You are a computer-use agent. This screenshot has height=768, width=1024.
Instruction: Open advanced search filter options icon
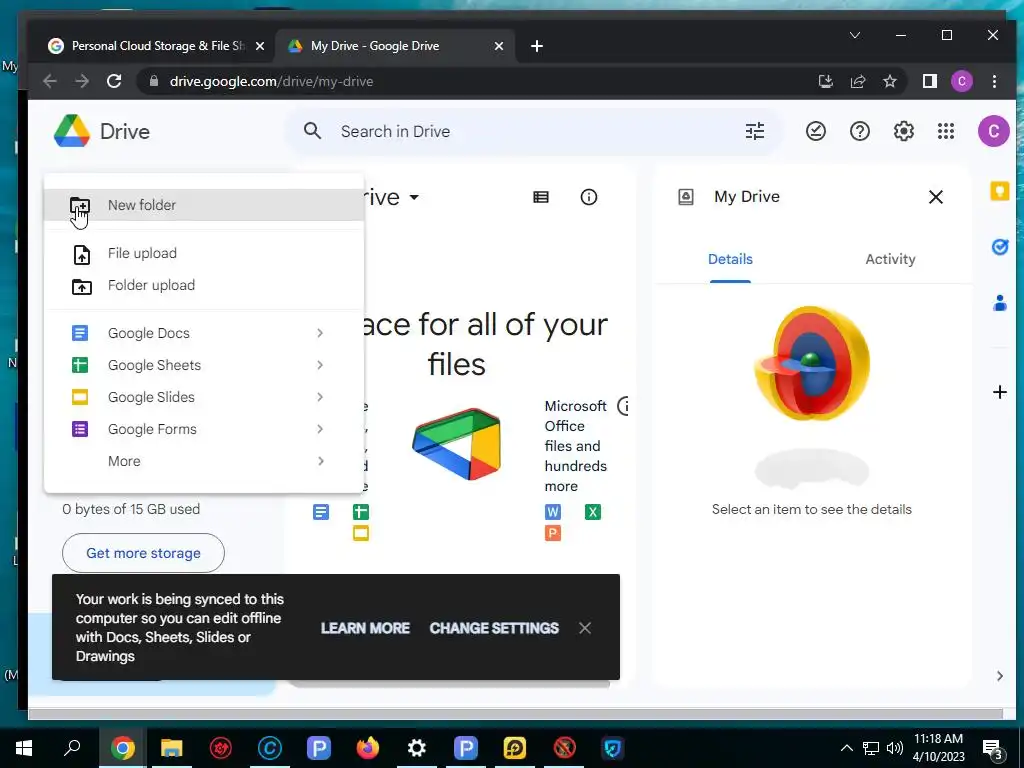755,131
